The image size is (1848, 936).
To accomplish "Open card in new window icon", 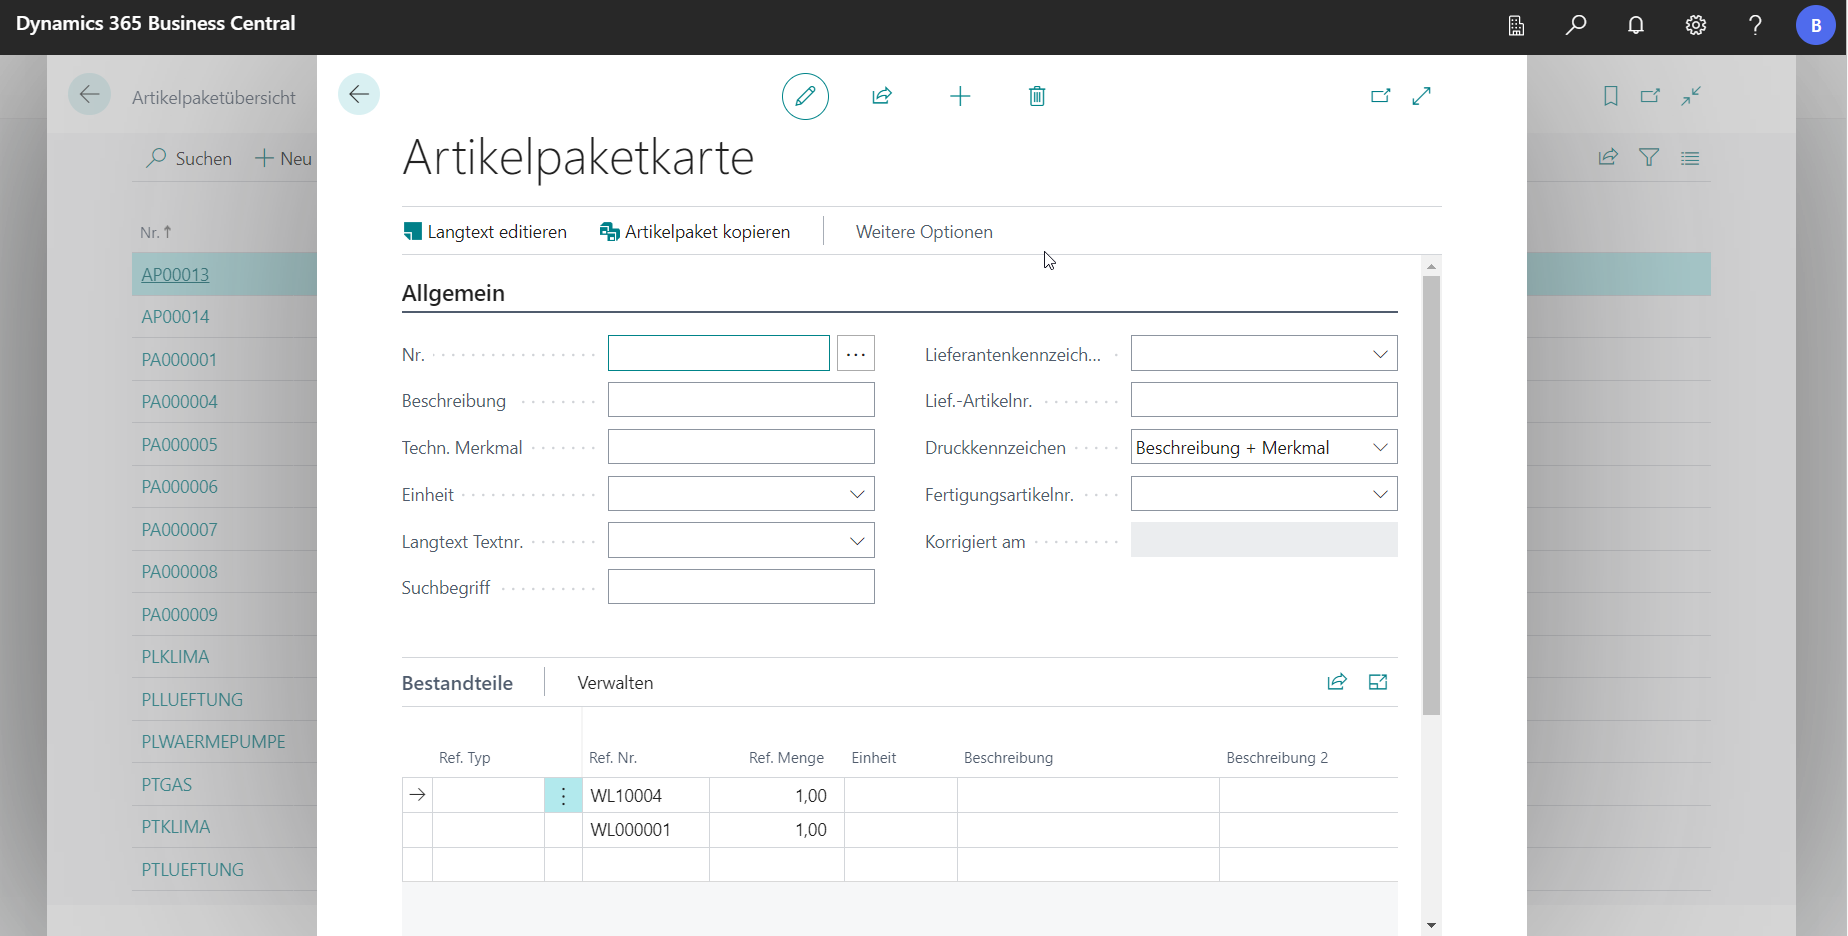I will tap(1380, 96).
